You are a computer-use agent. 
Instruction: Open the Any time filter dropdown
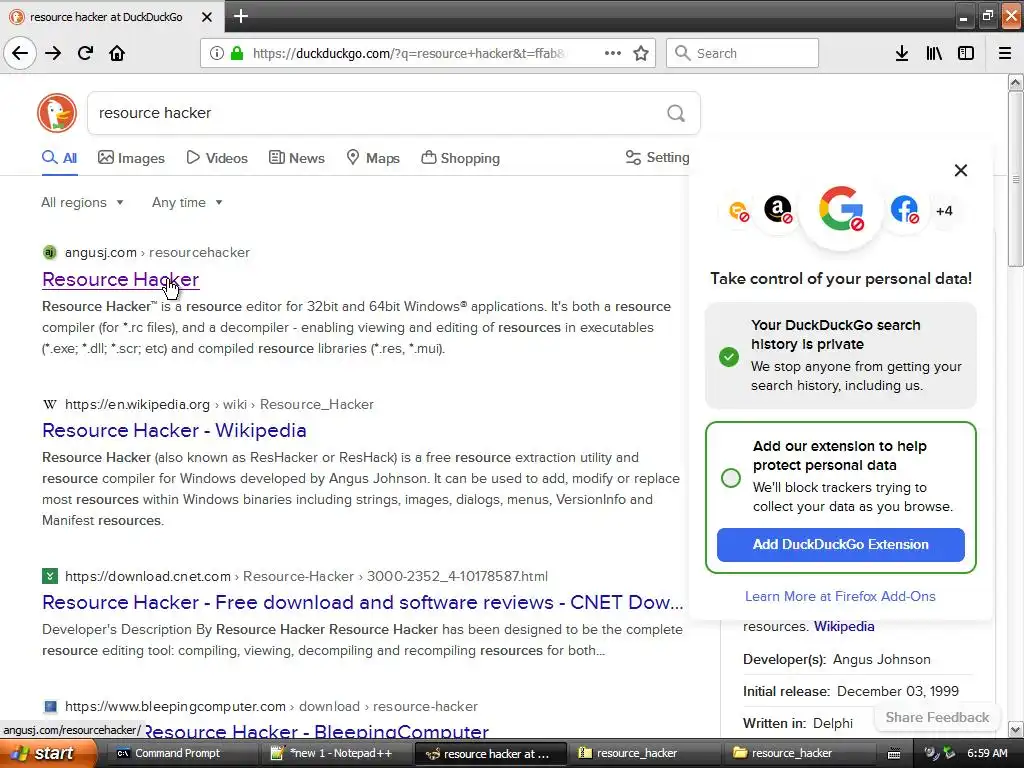[187, 202]
